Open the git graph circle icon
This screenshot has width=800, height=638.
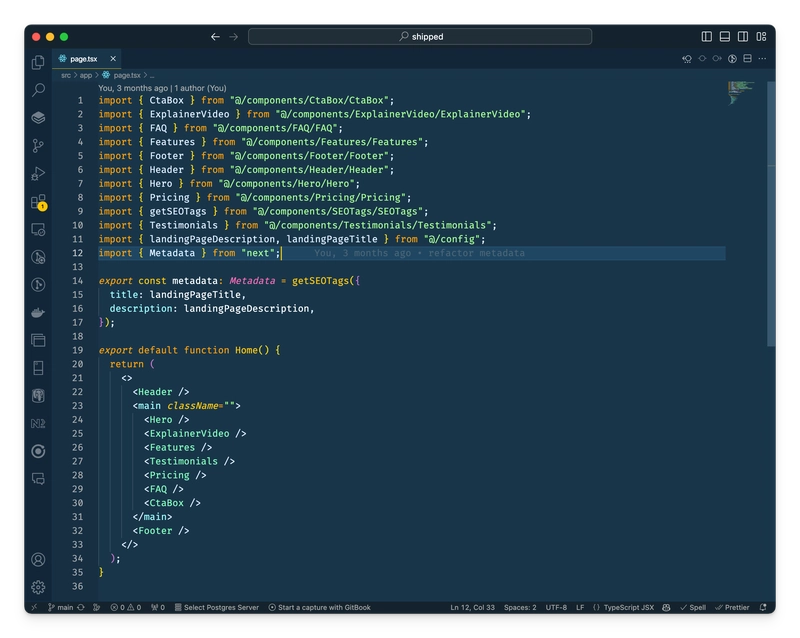(38, 284)
